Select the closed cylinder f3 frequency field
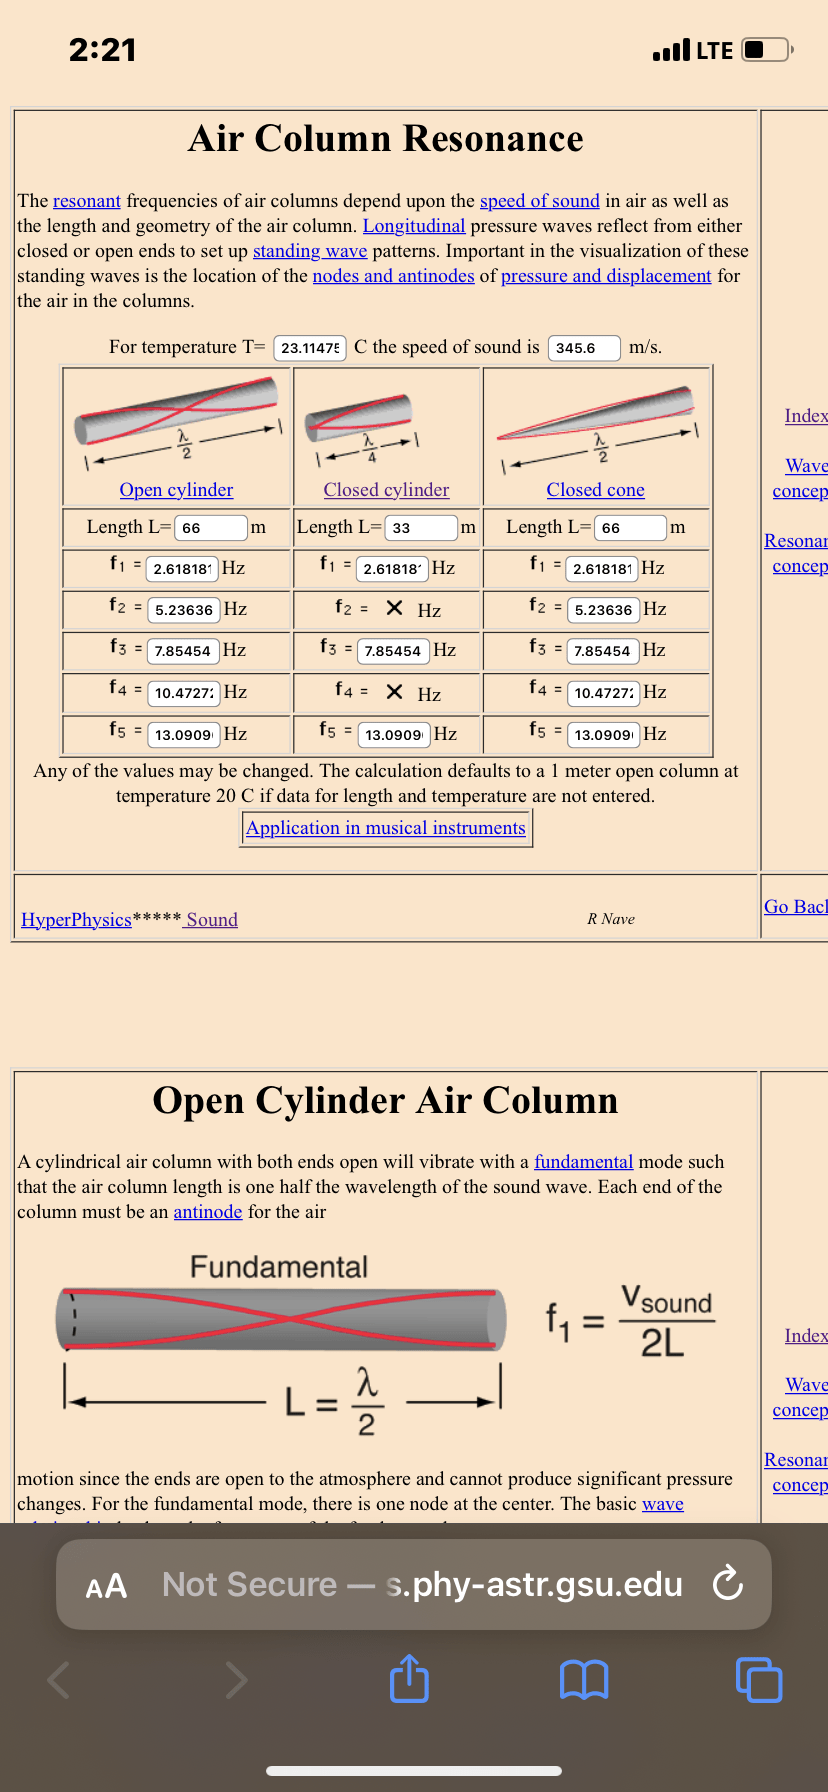 [394, 651]
